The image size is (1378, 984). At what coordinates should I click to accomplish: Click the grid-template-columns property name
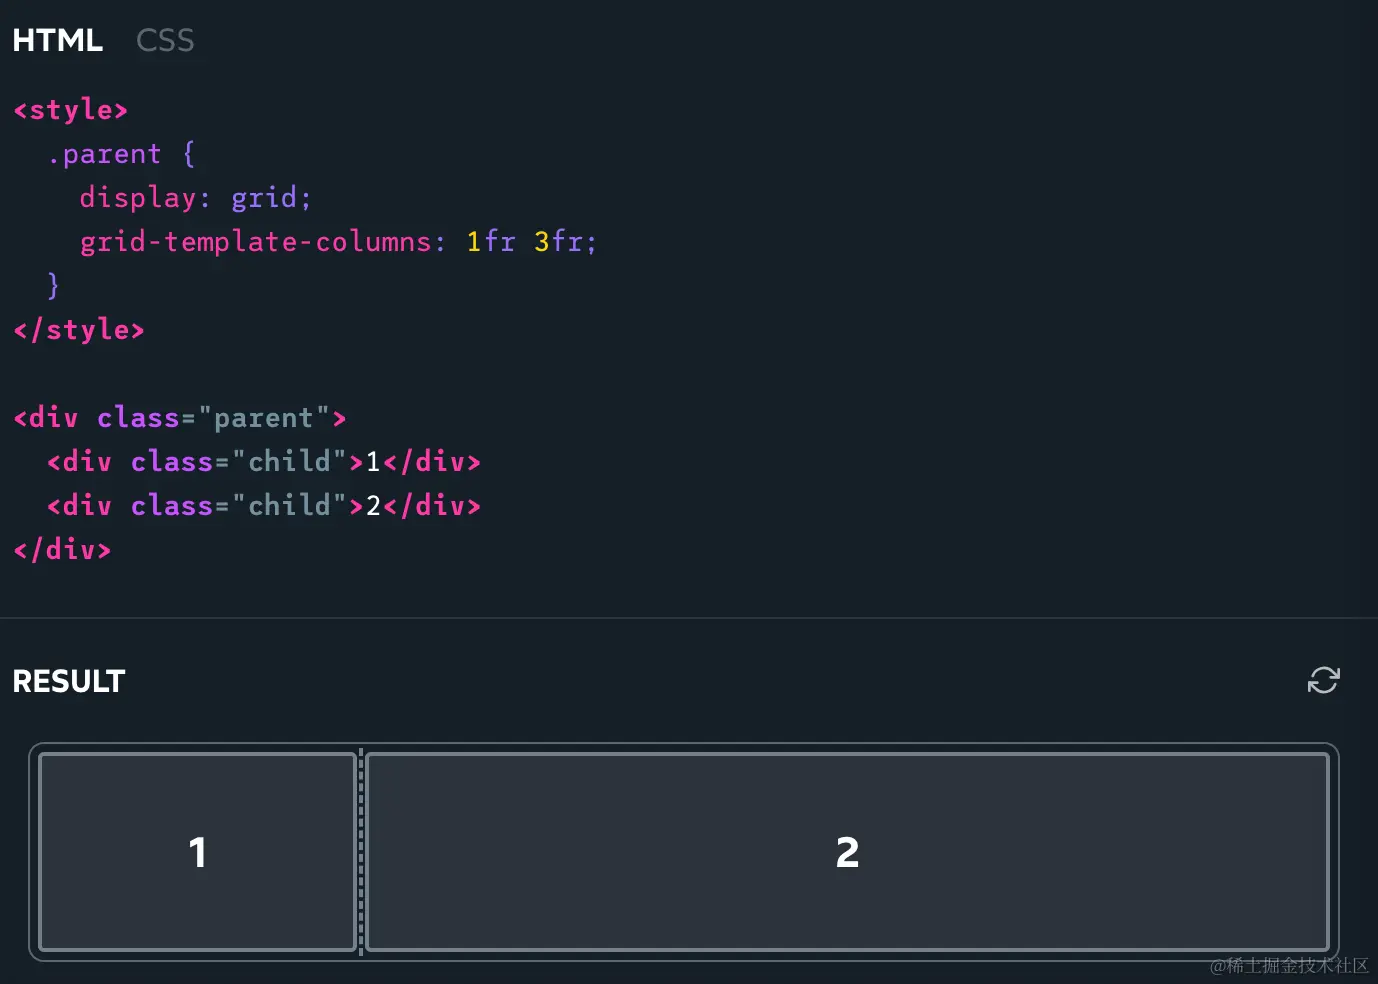click(255, 242)
